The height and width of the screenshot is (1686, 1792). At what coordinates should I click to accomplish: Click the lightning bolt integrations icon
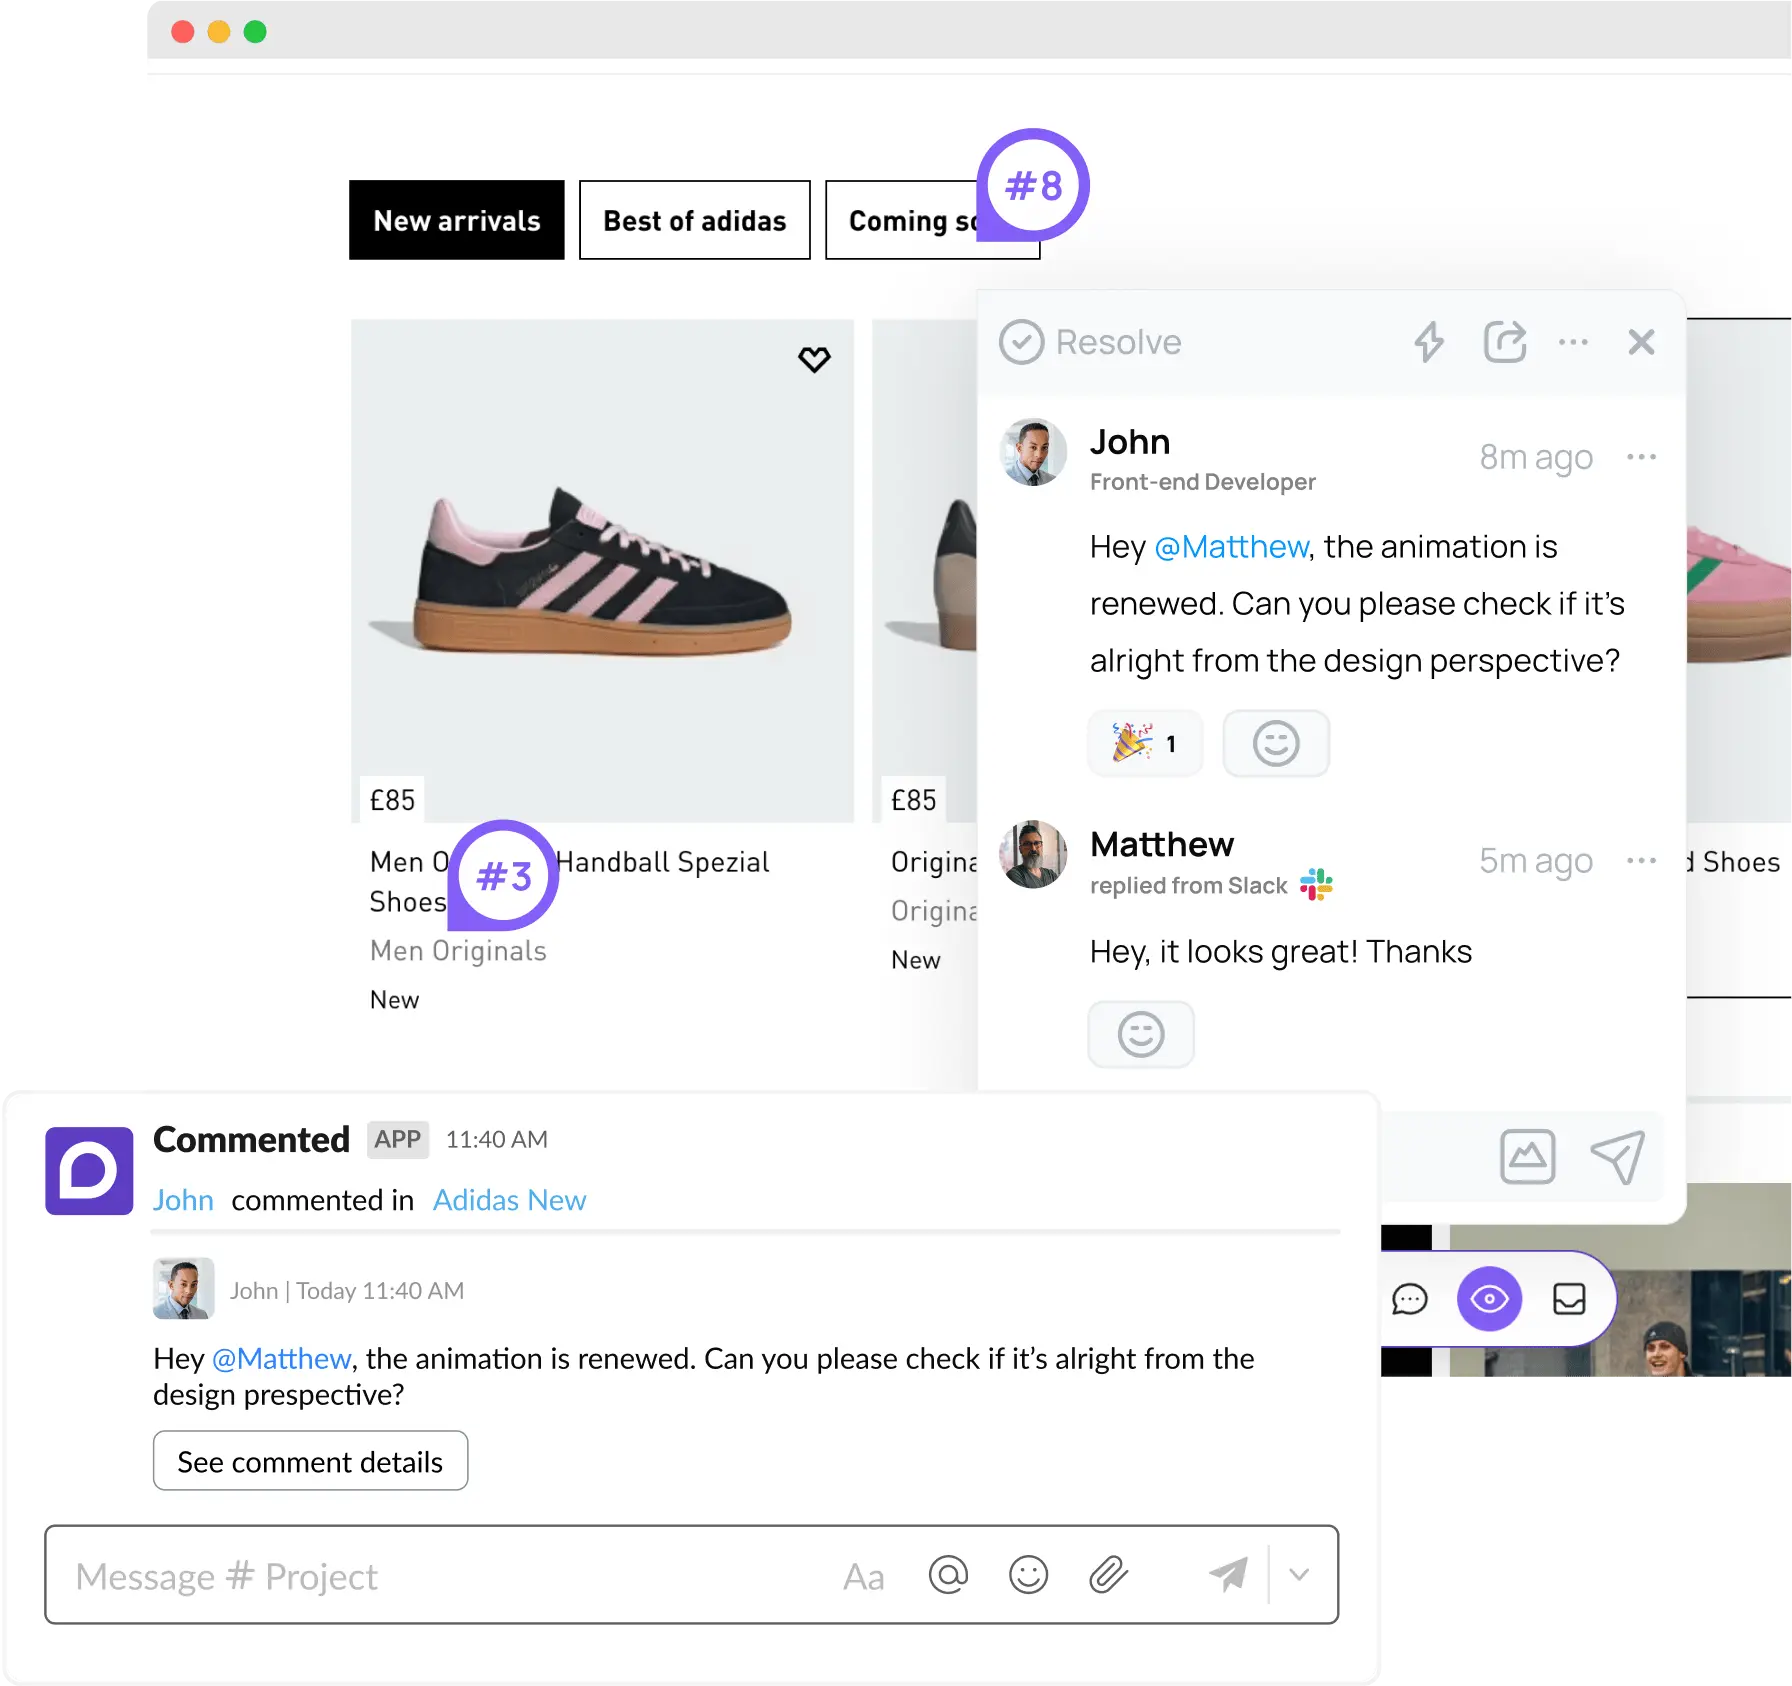tap(1429, 342)
